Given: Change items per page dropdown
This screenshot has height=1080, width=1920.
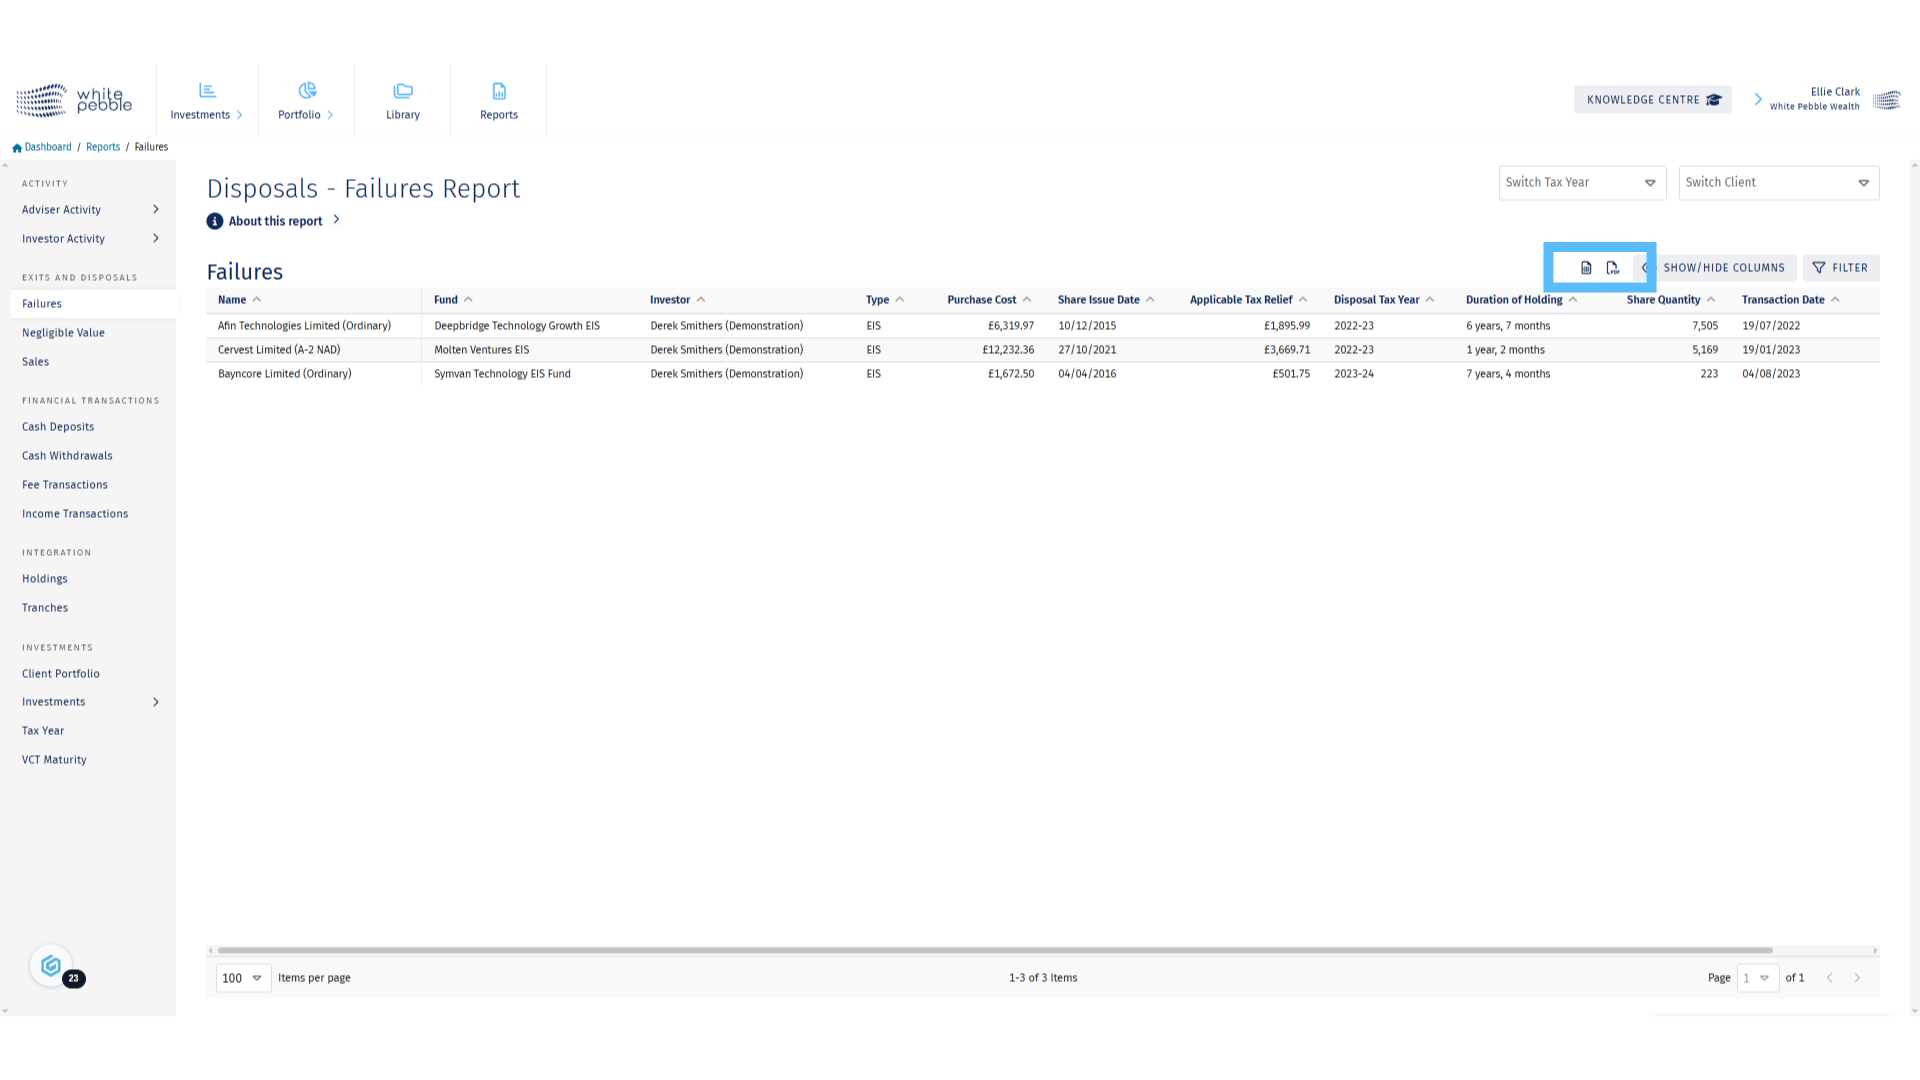Looking at the screenshot, I should [x=242, y=978].
